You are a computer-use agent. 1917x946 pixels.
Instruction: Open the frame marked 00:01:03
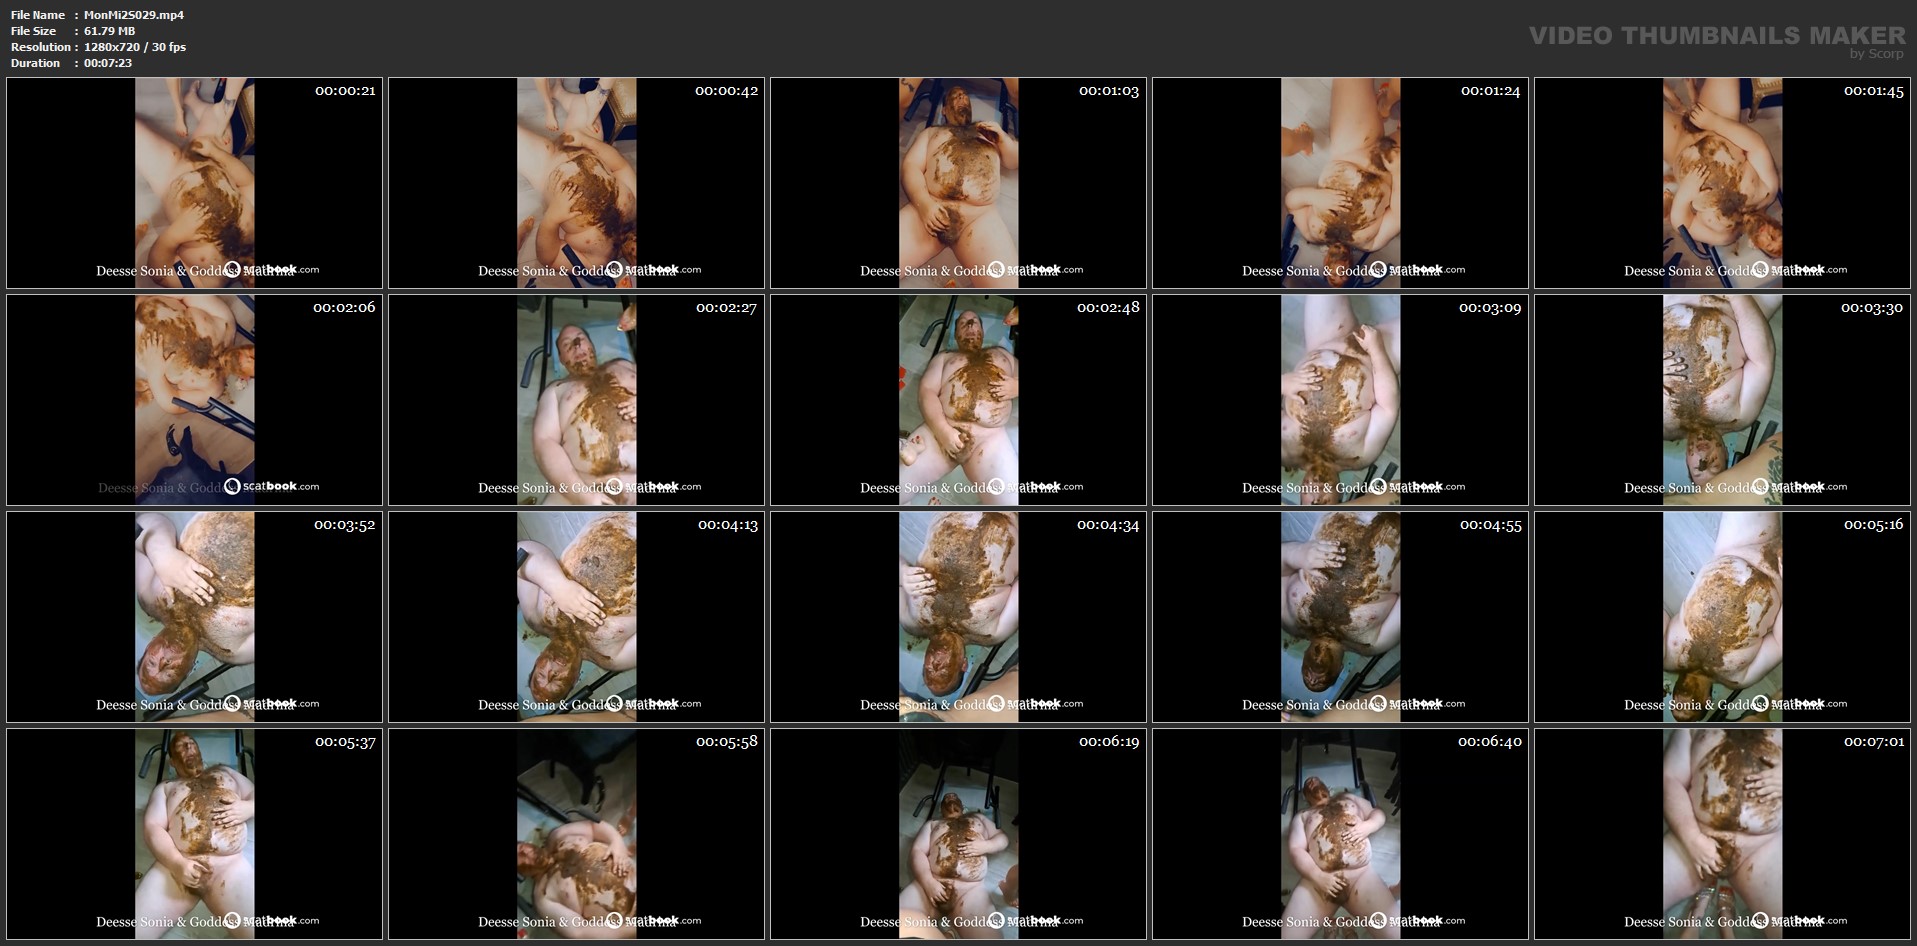coord(958,183)
